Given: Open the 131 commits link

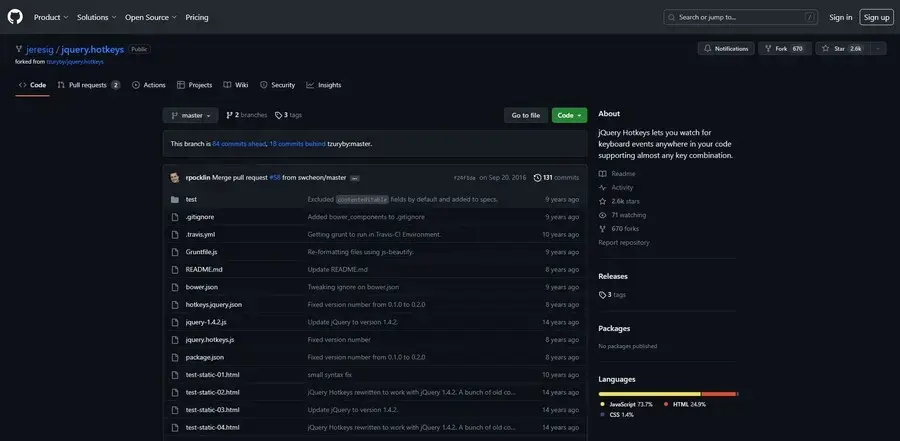Looking at the screenshot, I should (556, 178).
